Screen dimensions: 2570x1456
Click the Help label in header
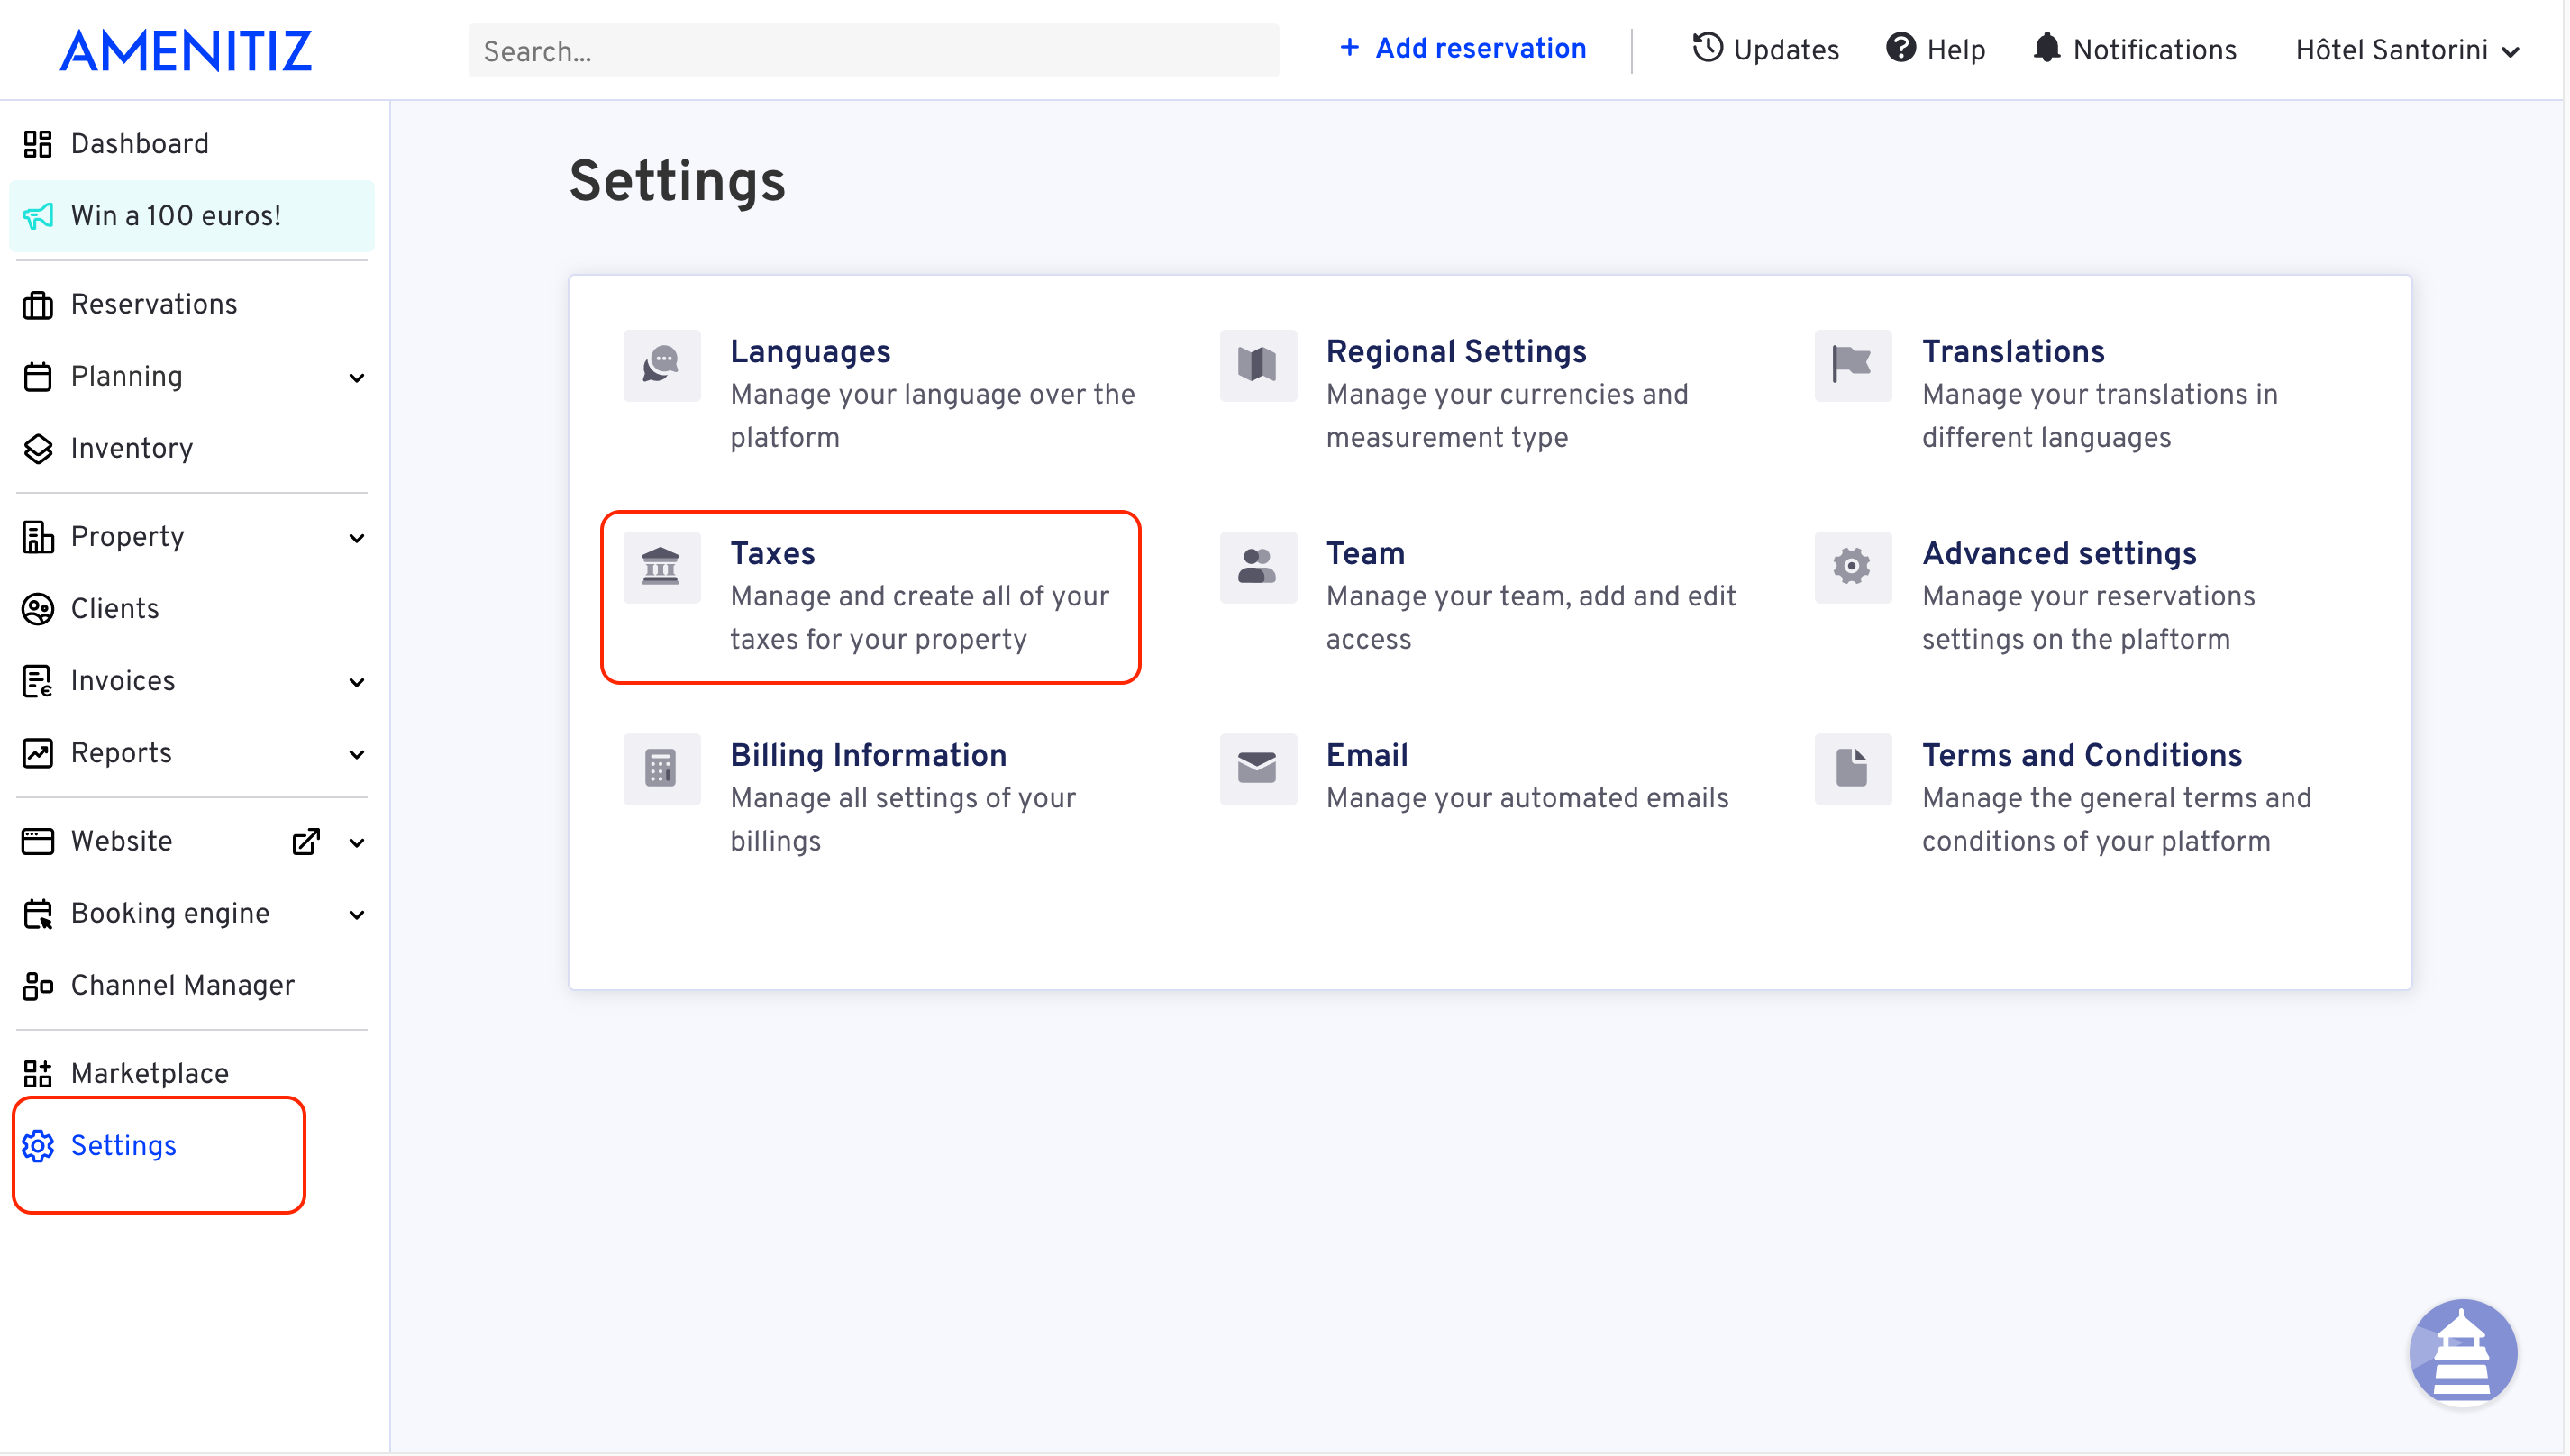1956,50
